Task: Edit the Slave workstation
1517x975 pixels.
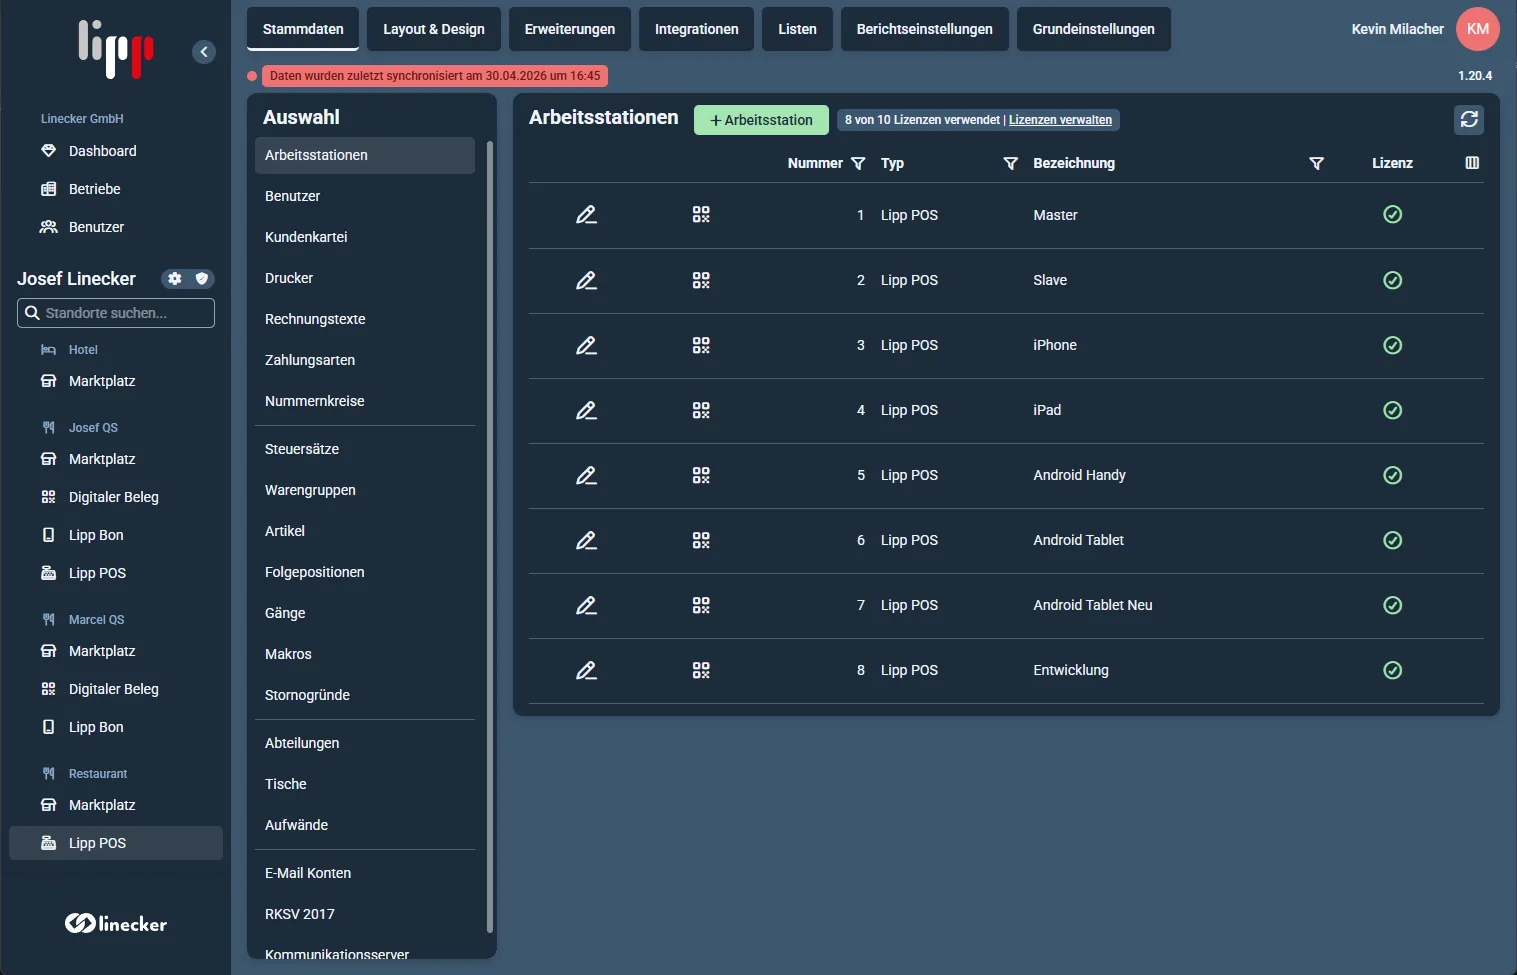Action: (587, 280)
